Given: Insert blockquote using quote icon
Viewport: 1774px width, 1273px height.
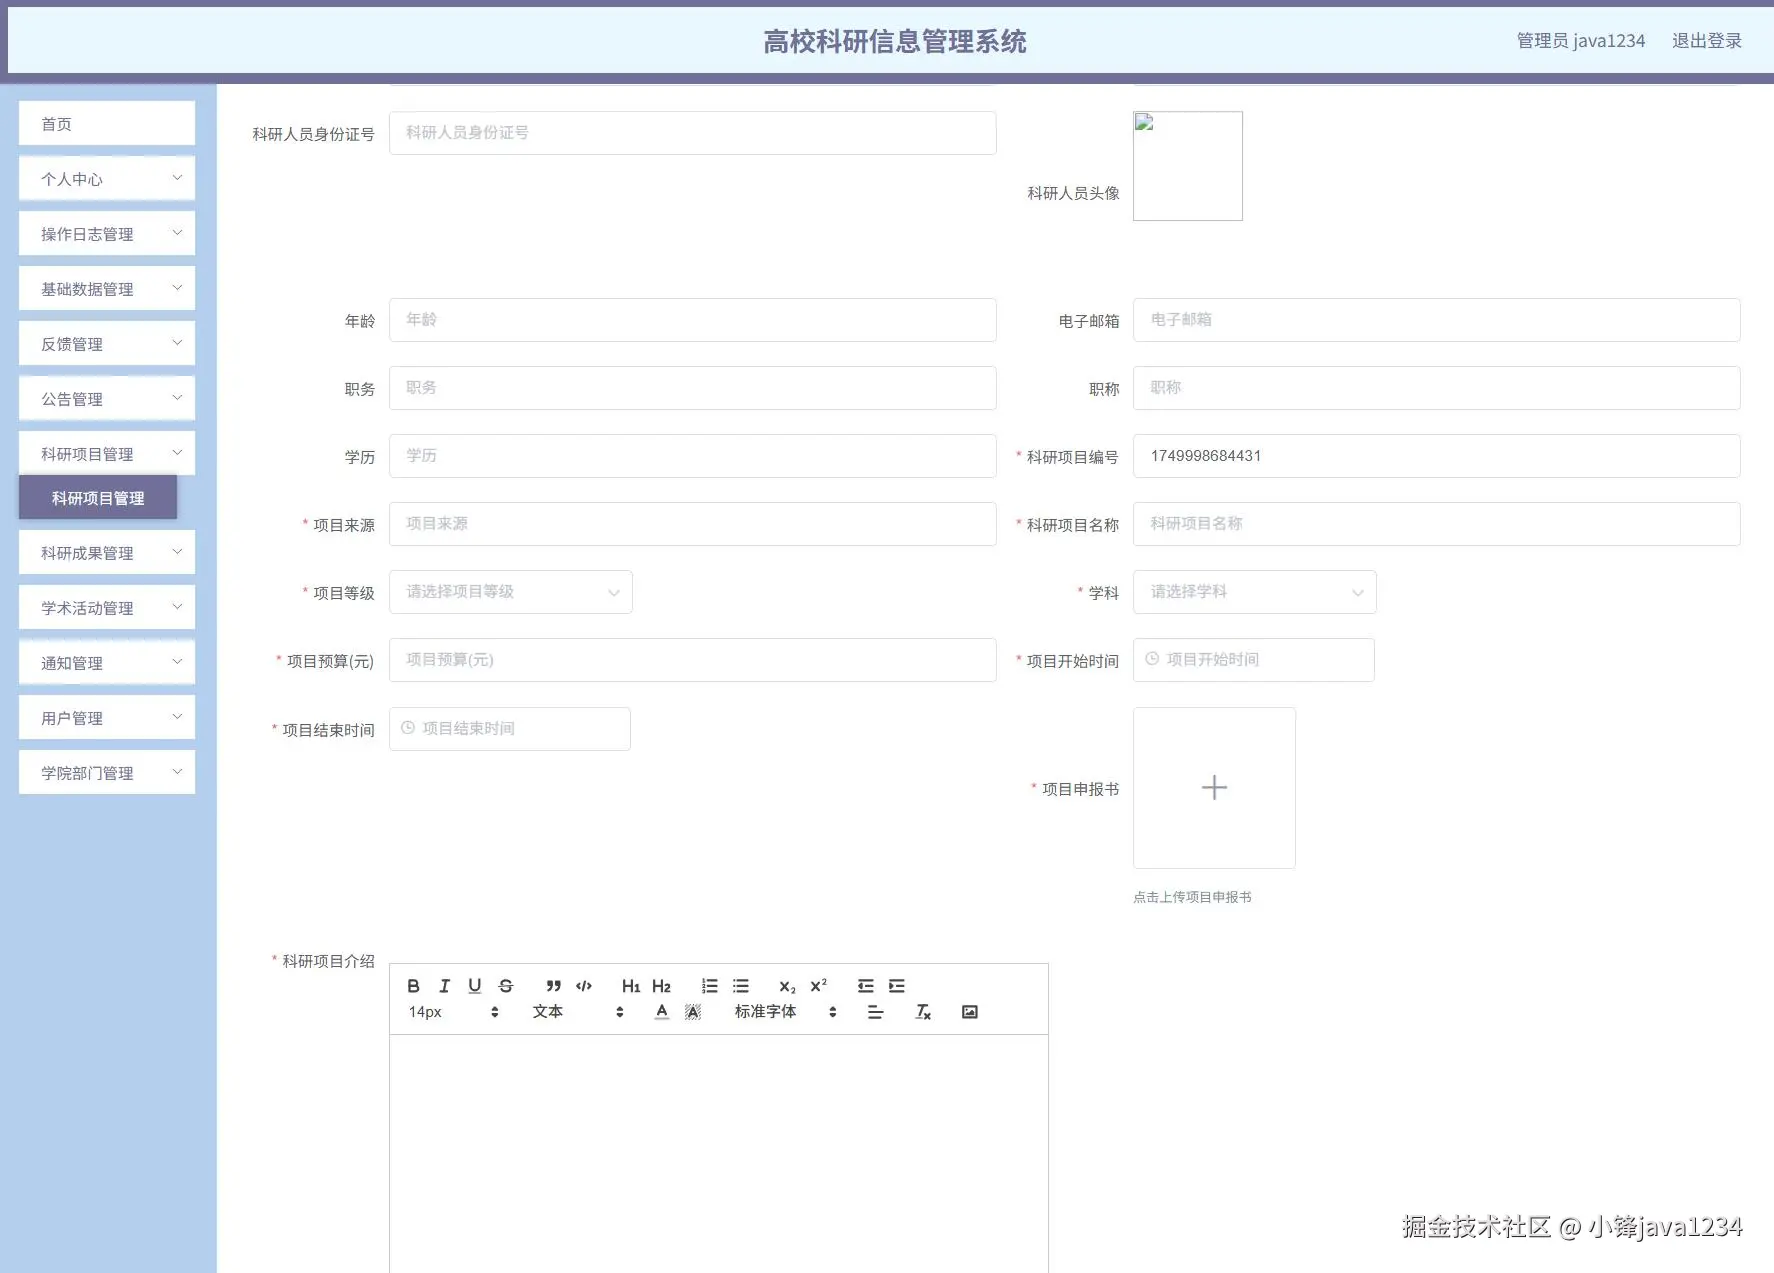Looking at the screenshot, I should pyautogui.click(x=553, y=986).
